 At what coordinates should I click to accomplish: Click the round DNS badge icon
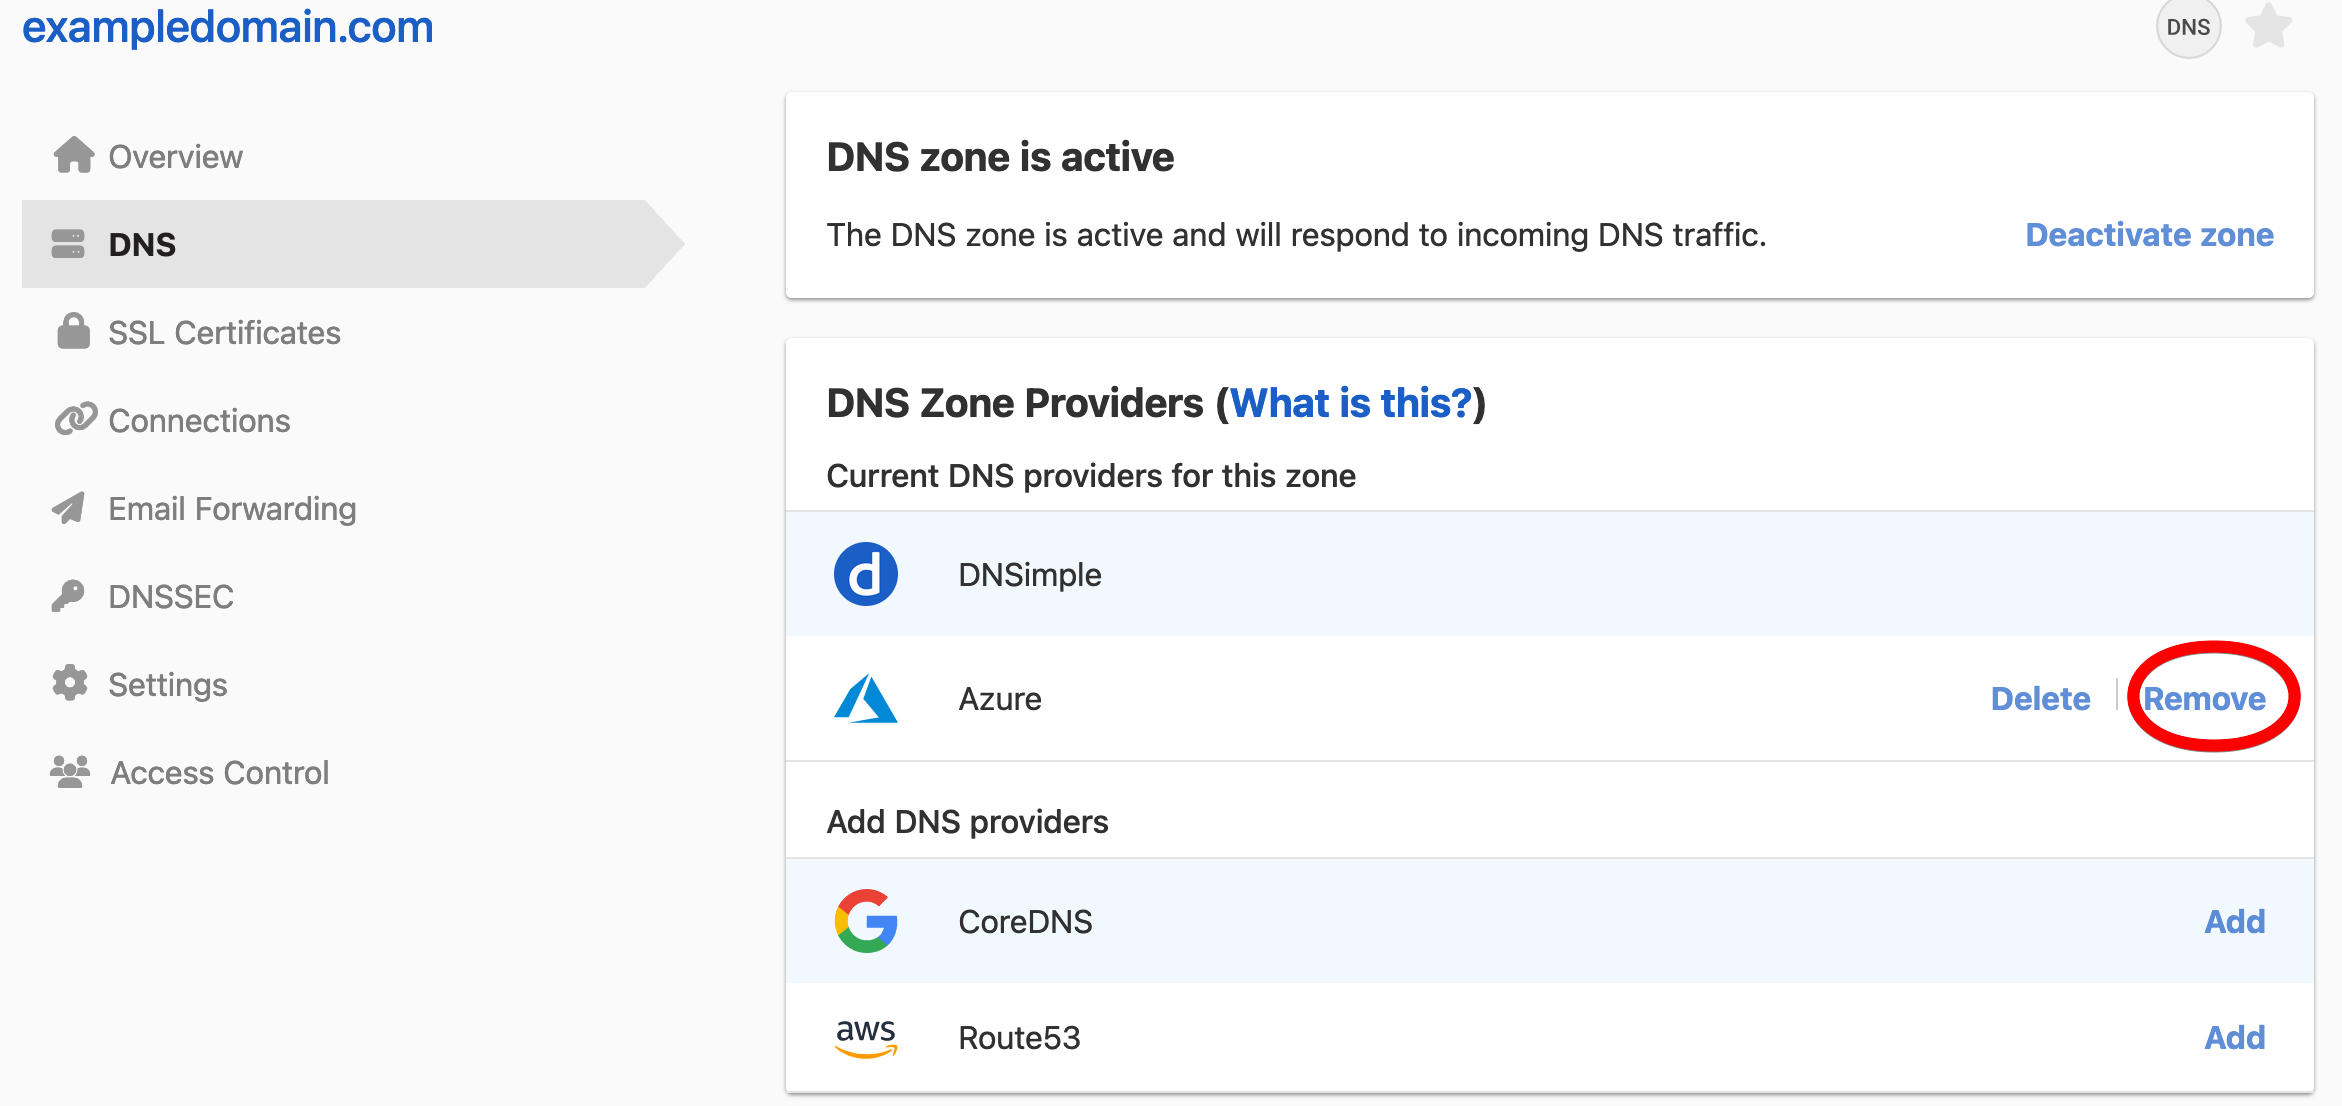[x=2188, y=27]
